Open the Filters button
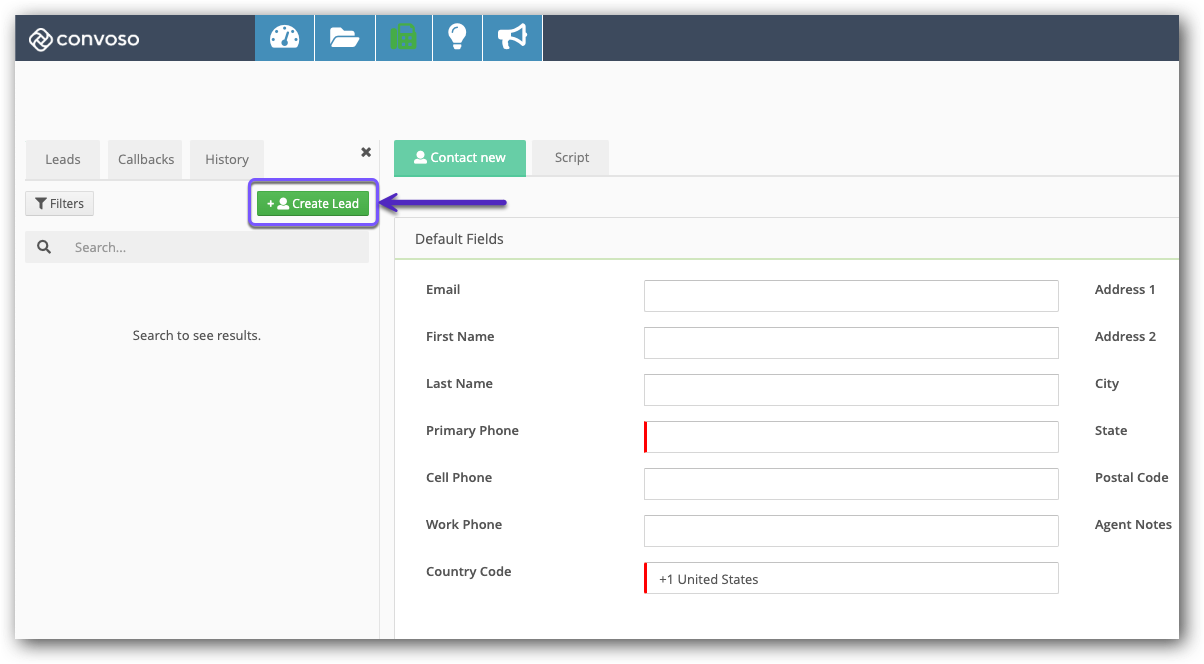The width and height of the screenshot is (1204, 664). [x=59, y=204]
